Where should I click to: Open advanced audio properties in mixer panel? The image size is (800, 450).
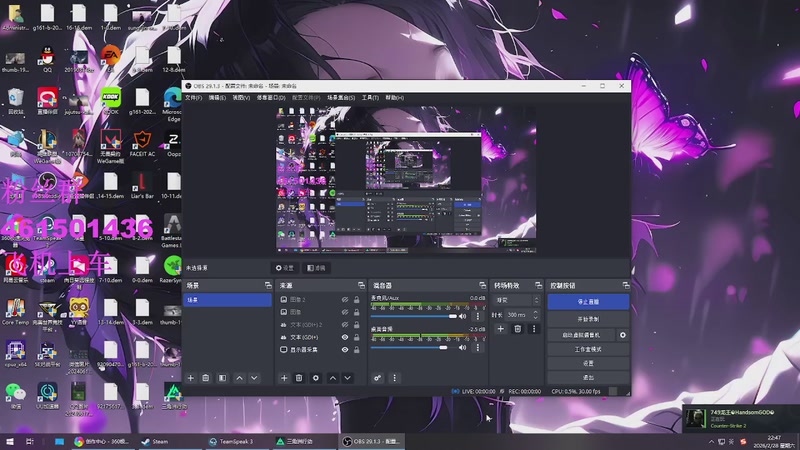pyautogui.click(x=378, y=378)
